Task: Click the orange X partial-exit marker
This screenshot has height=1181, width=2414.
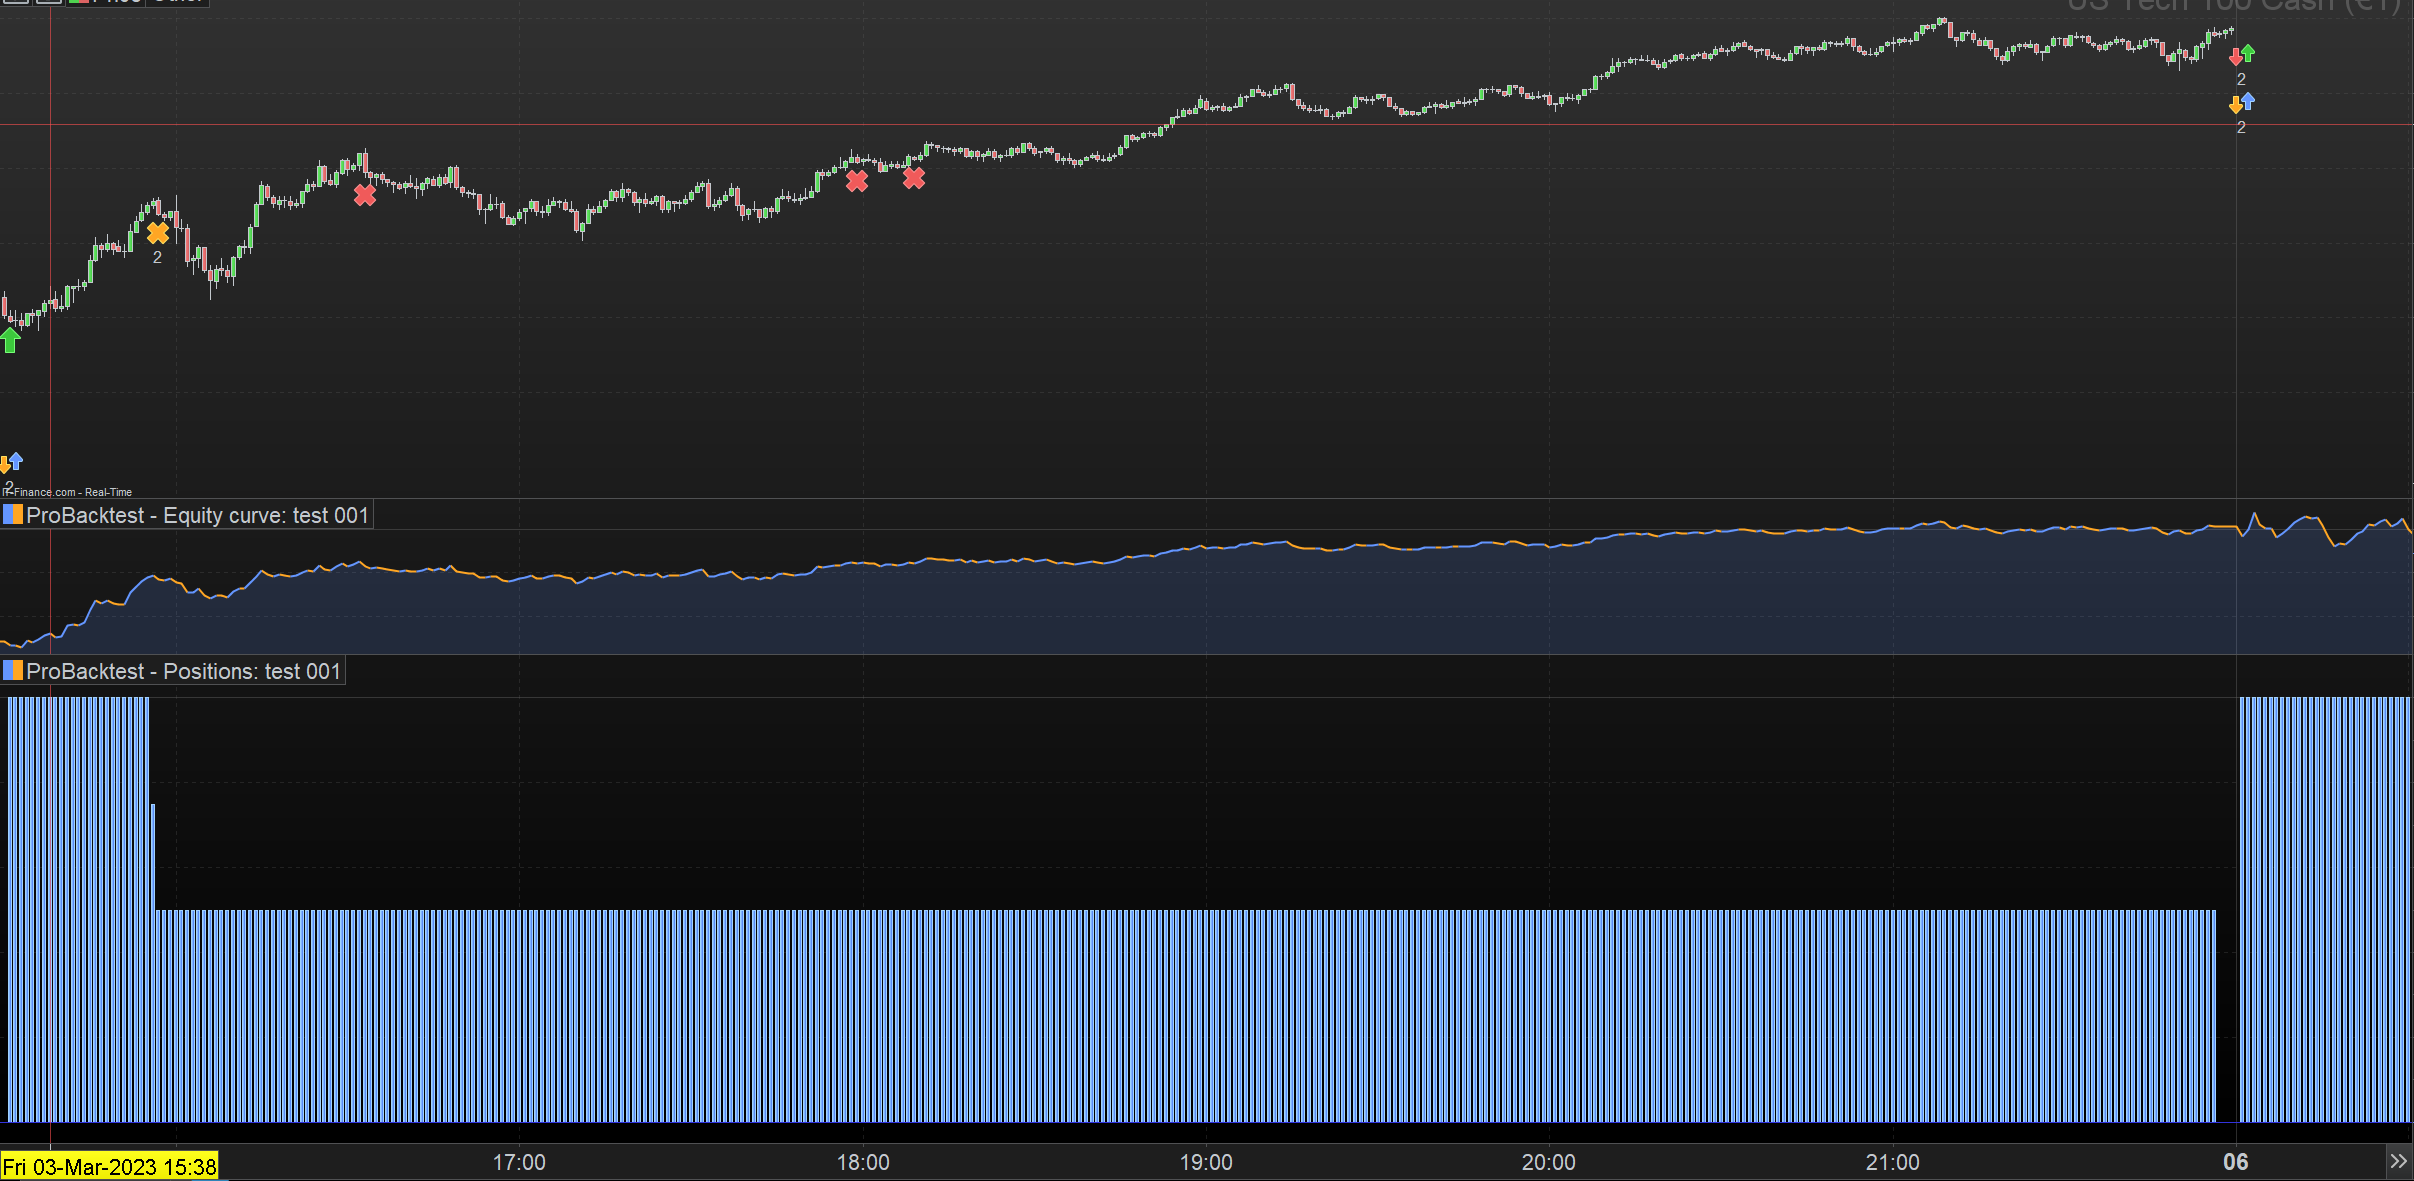Action: (x=158, y=233)
